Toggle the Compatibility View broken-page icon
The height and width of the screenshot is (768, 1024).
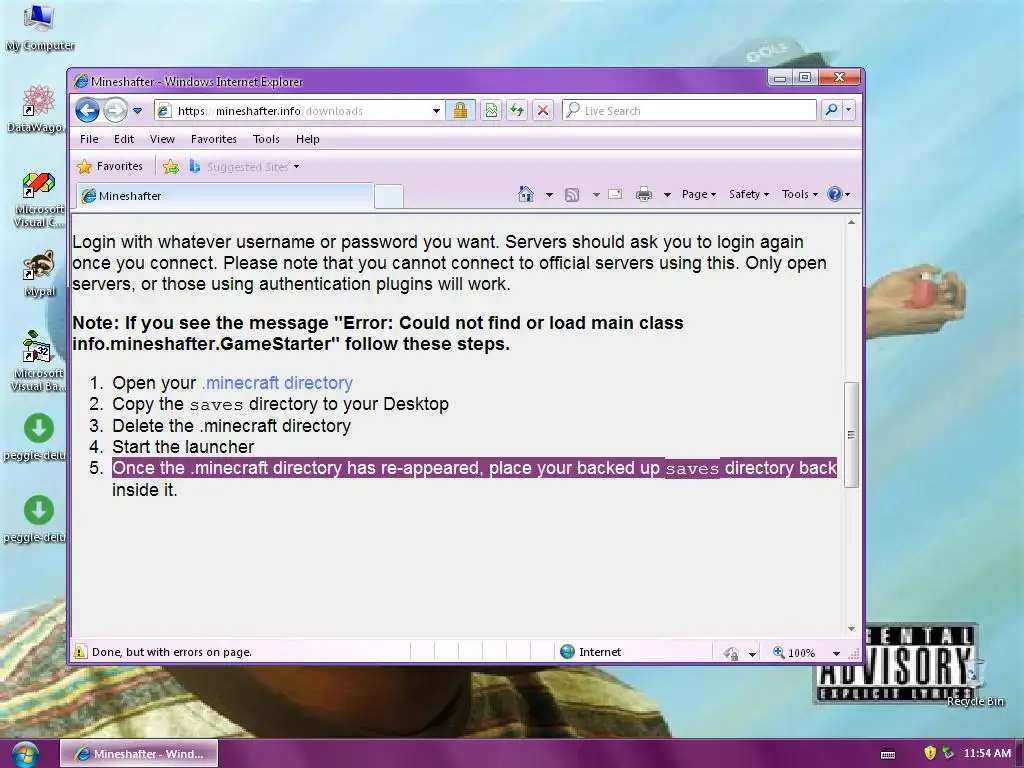tap(491, 110)
